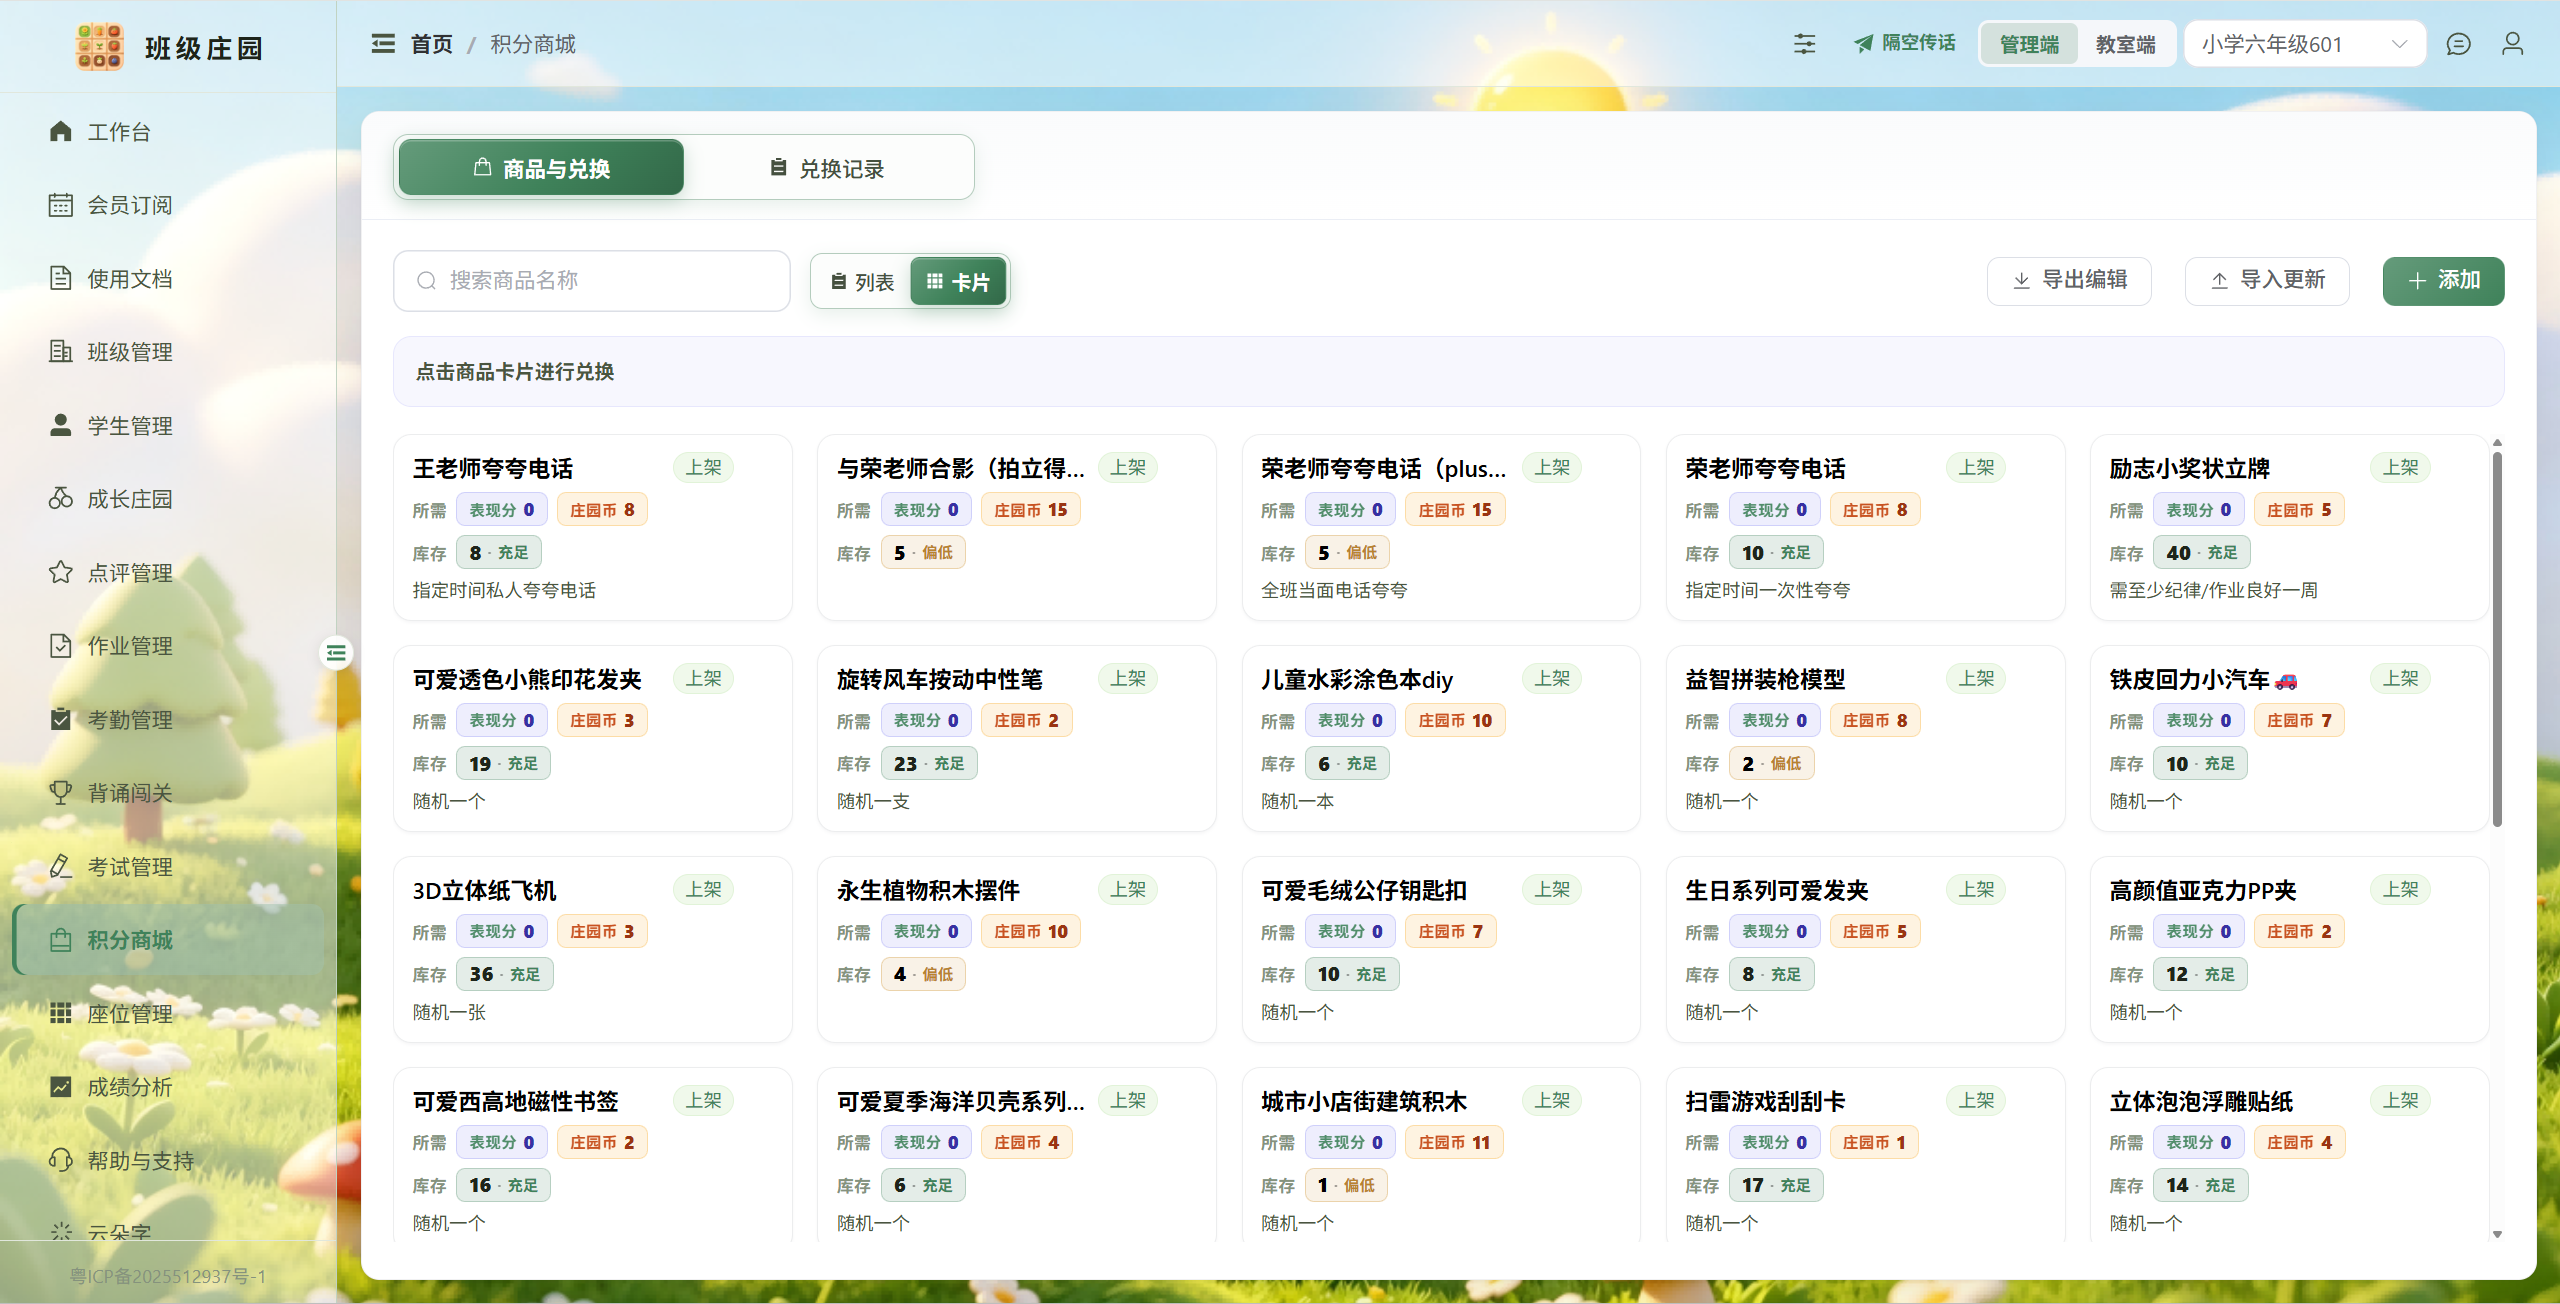The width and height of the screenshot is (2560, 1304).
Task: Open the 励志小奖状立牌 product card
Action: (x=2289, y=527)
